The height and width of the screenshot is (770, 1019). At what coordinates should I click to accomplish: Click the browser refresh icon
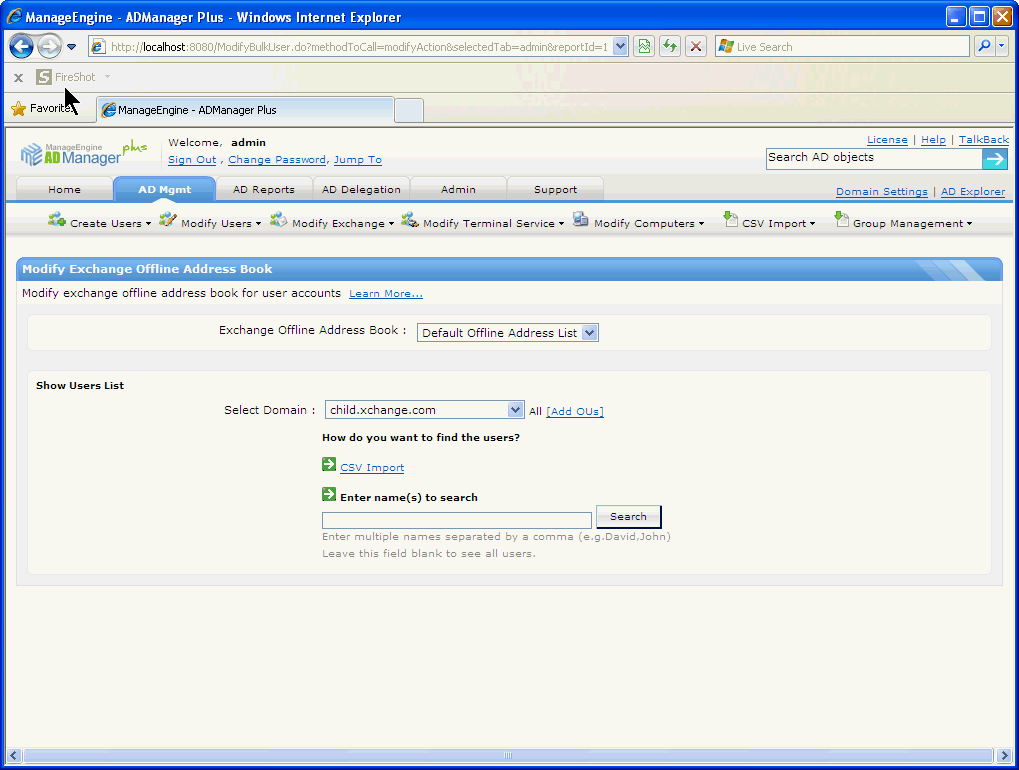coord(669,46)
